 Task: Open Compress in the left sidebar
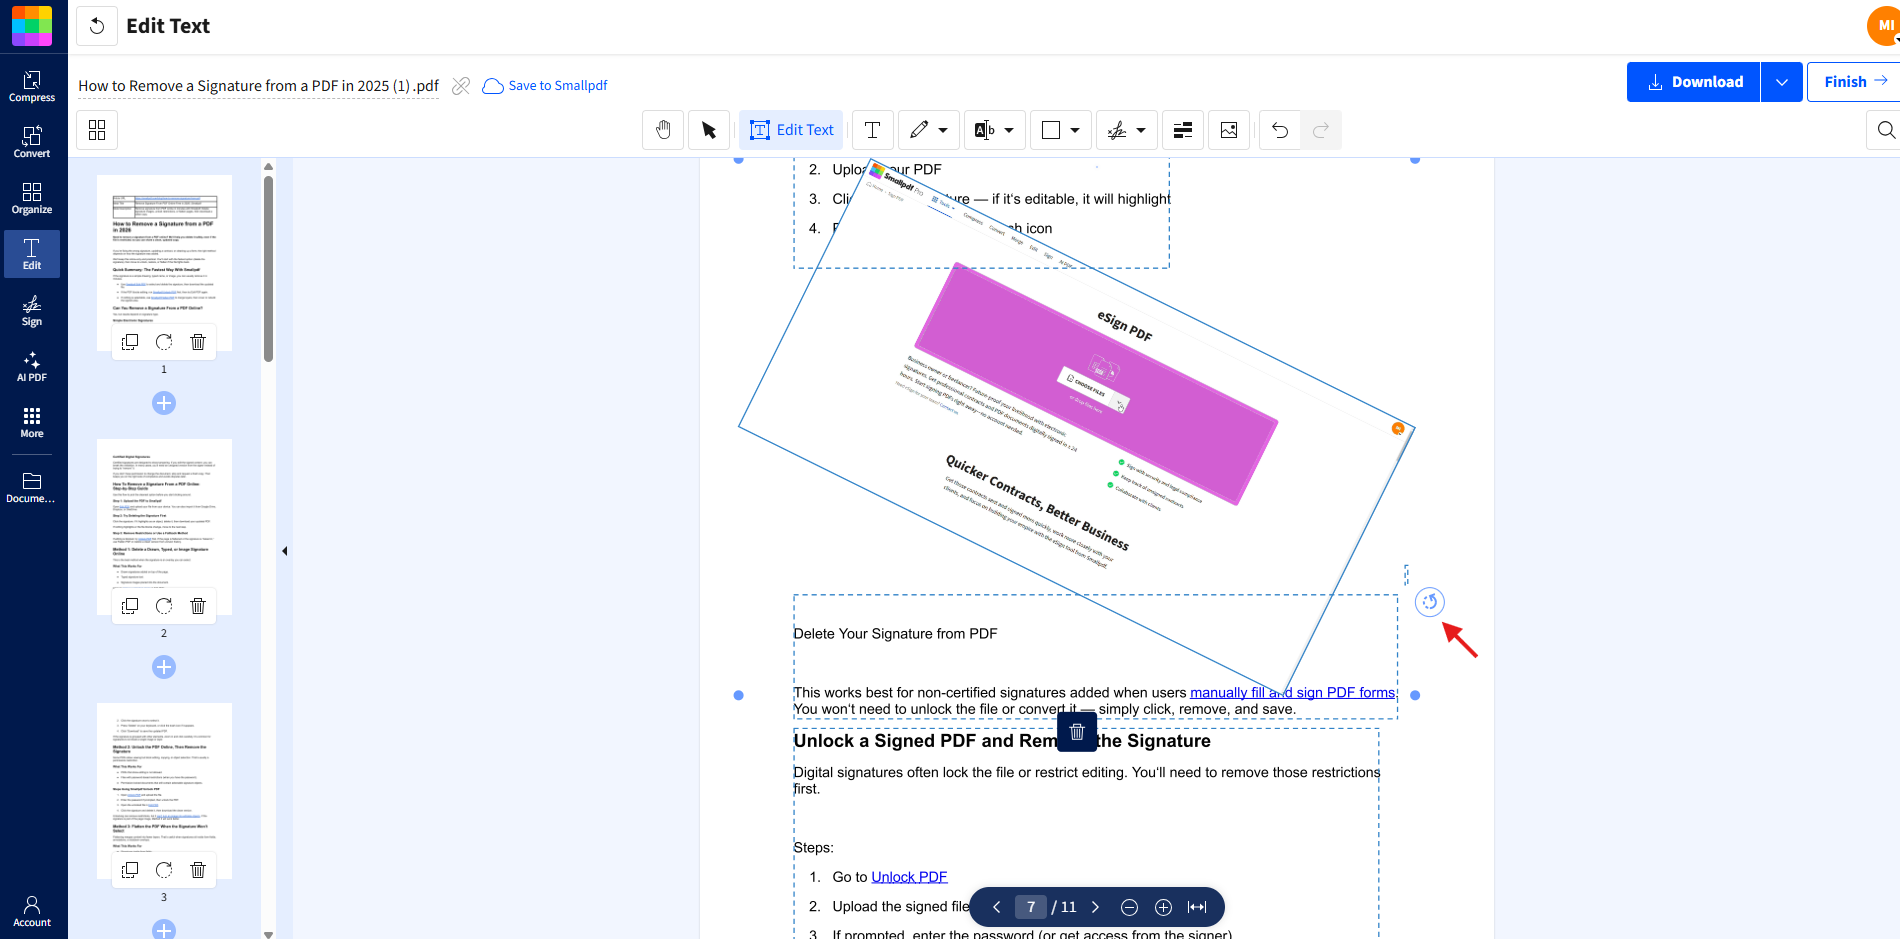point(32,86)
